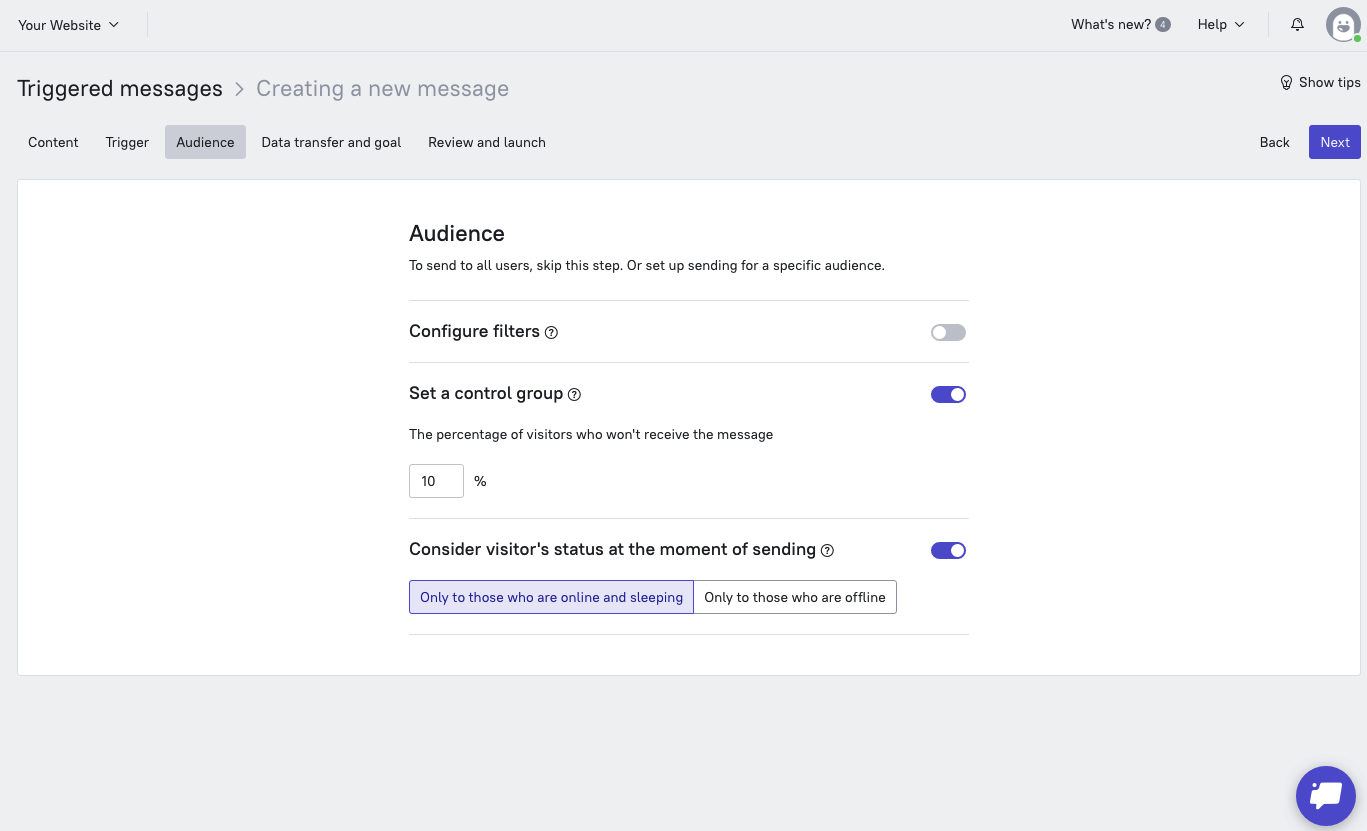Click the Creating a new message title

pos(382,89)
